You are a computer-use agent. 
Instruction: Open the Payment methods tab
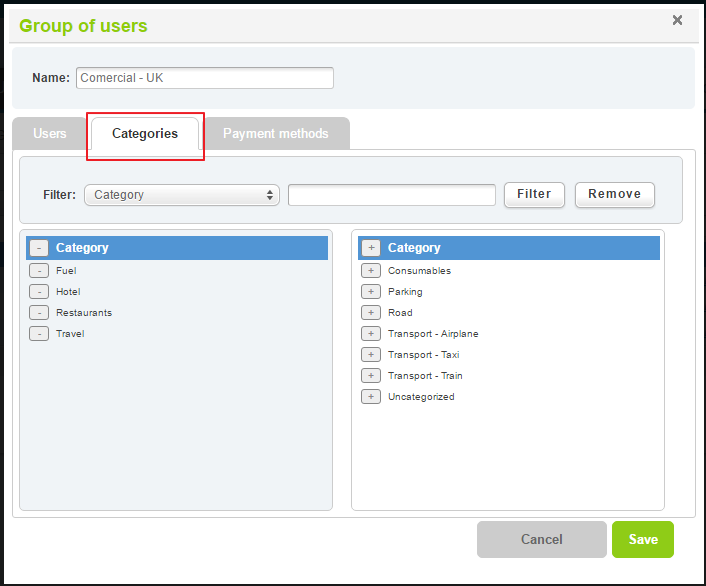pyautogui.click(x=276, y=133)
